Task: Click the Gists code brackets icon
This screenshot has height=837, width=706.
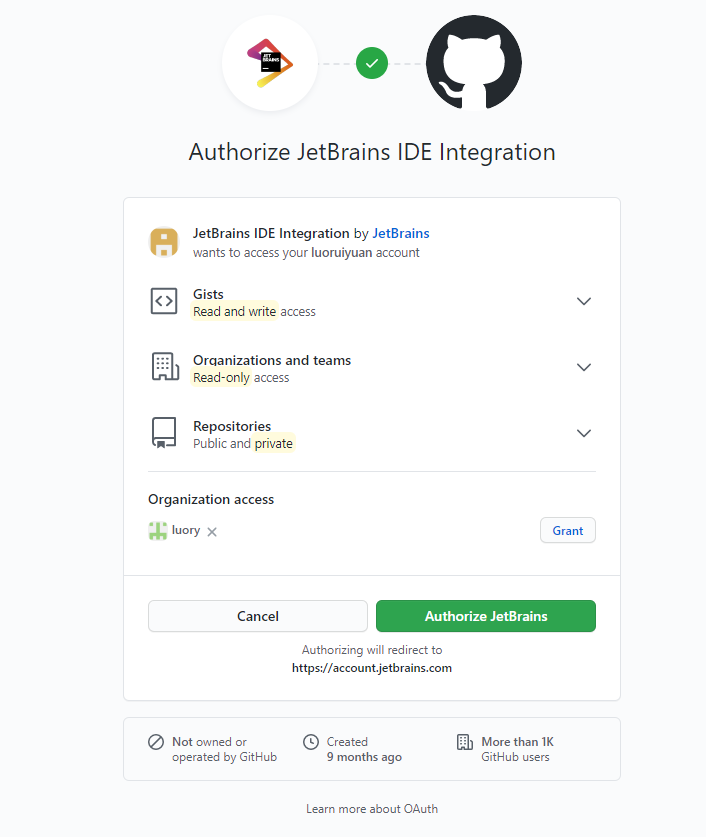Action: click(164, 301)
